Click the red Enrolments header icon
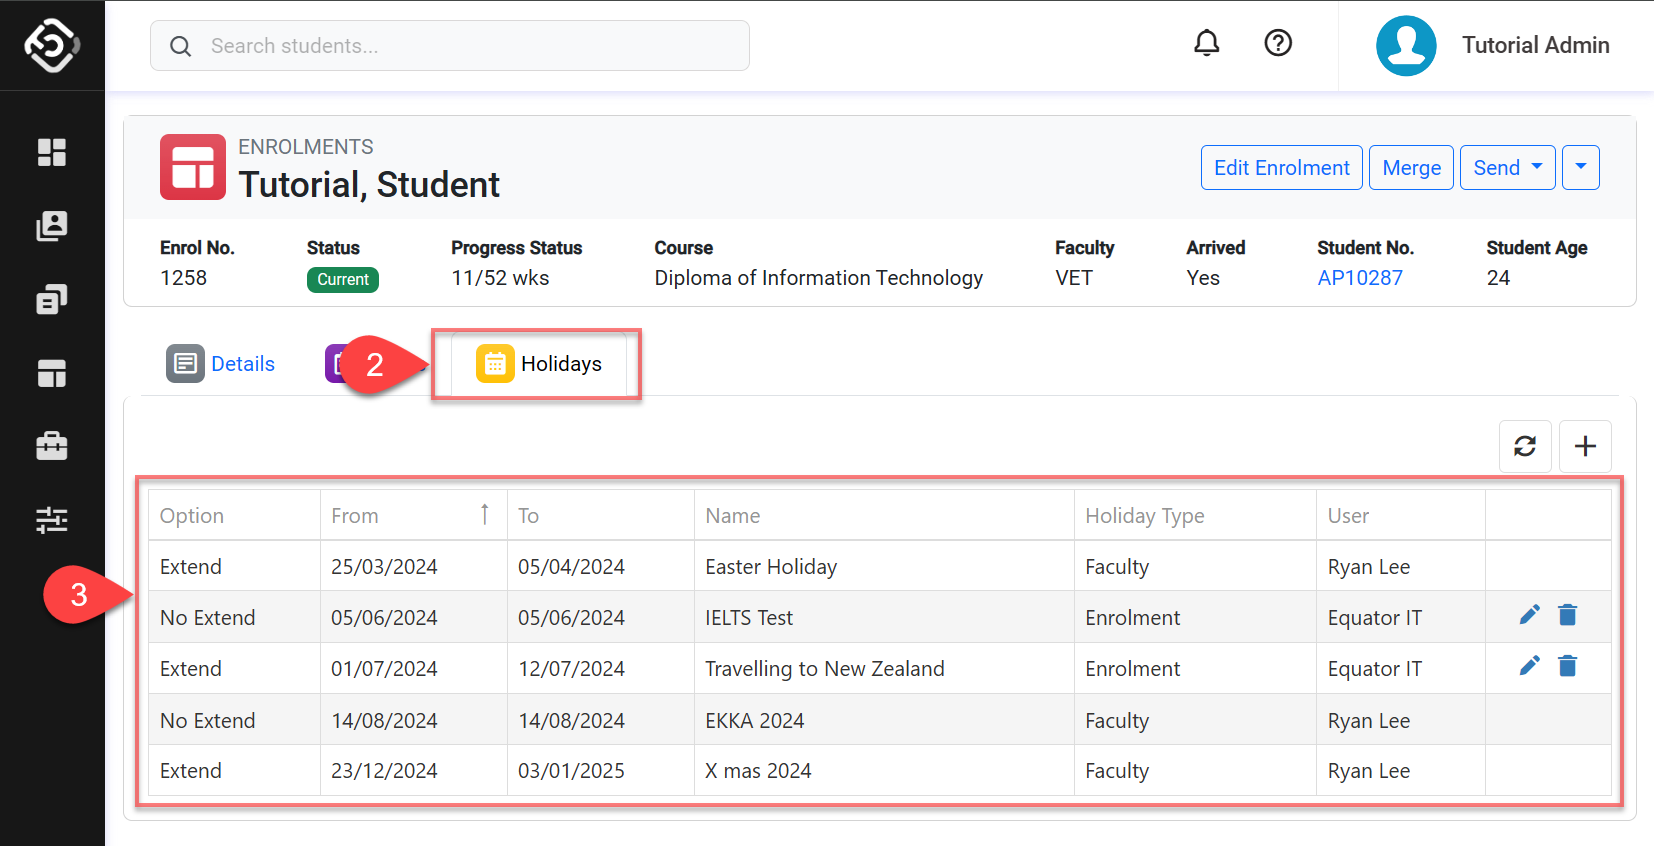1654x846 pixels. tap(193, 167)
